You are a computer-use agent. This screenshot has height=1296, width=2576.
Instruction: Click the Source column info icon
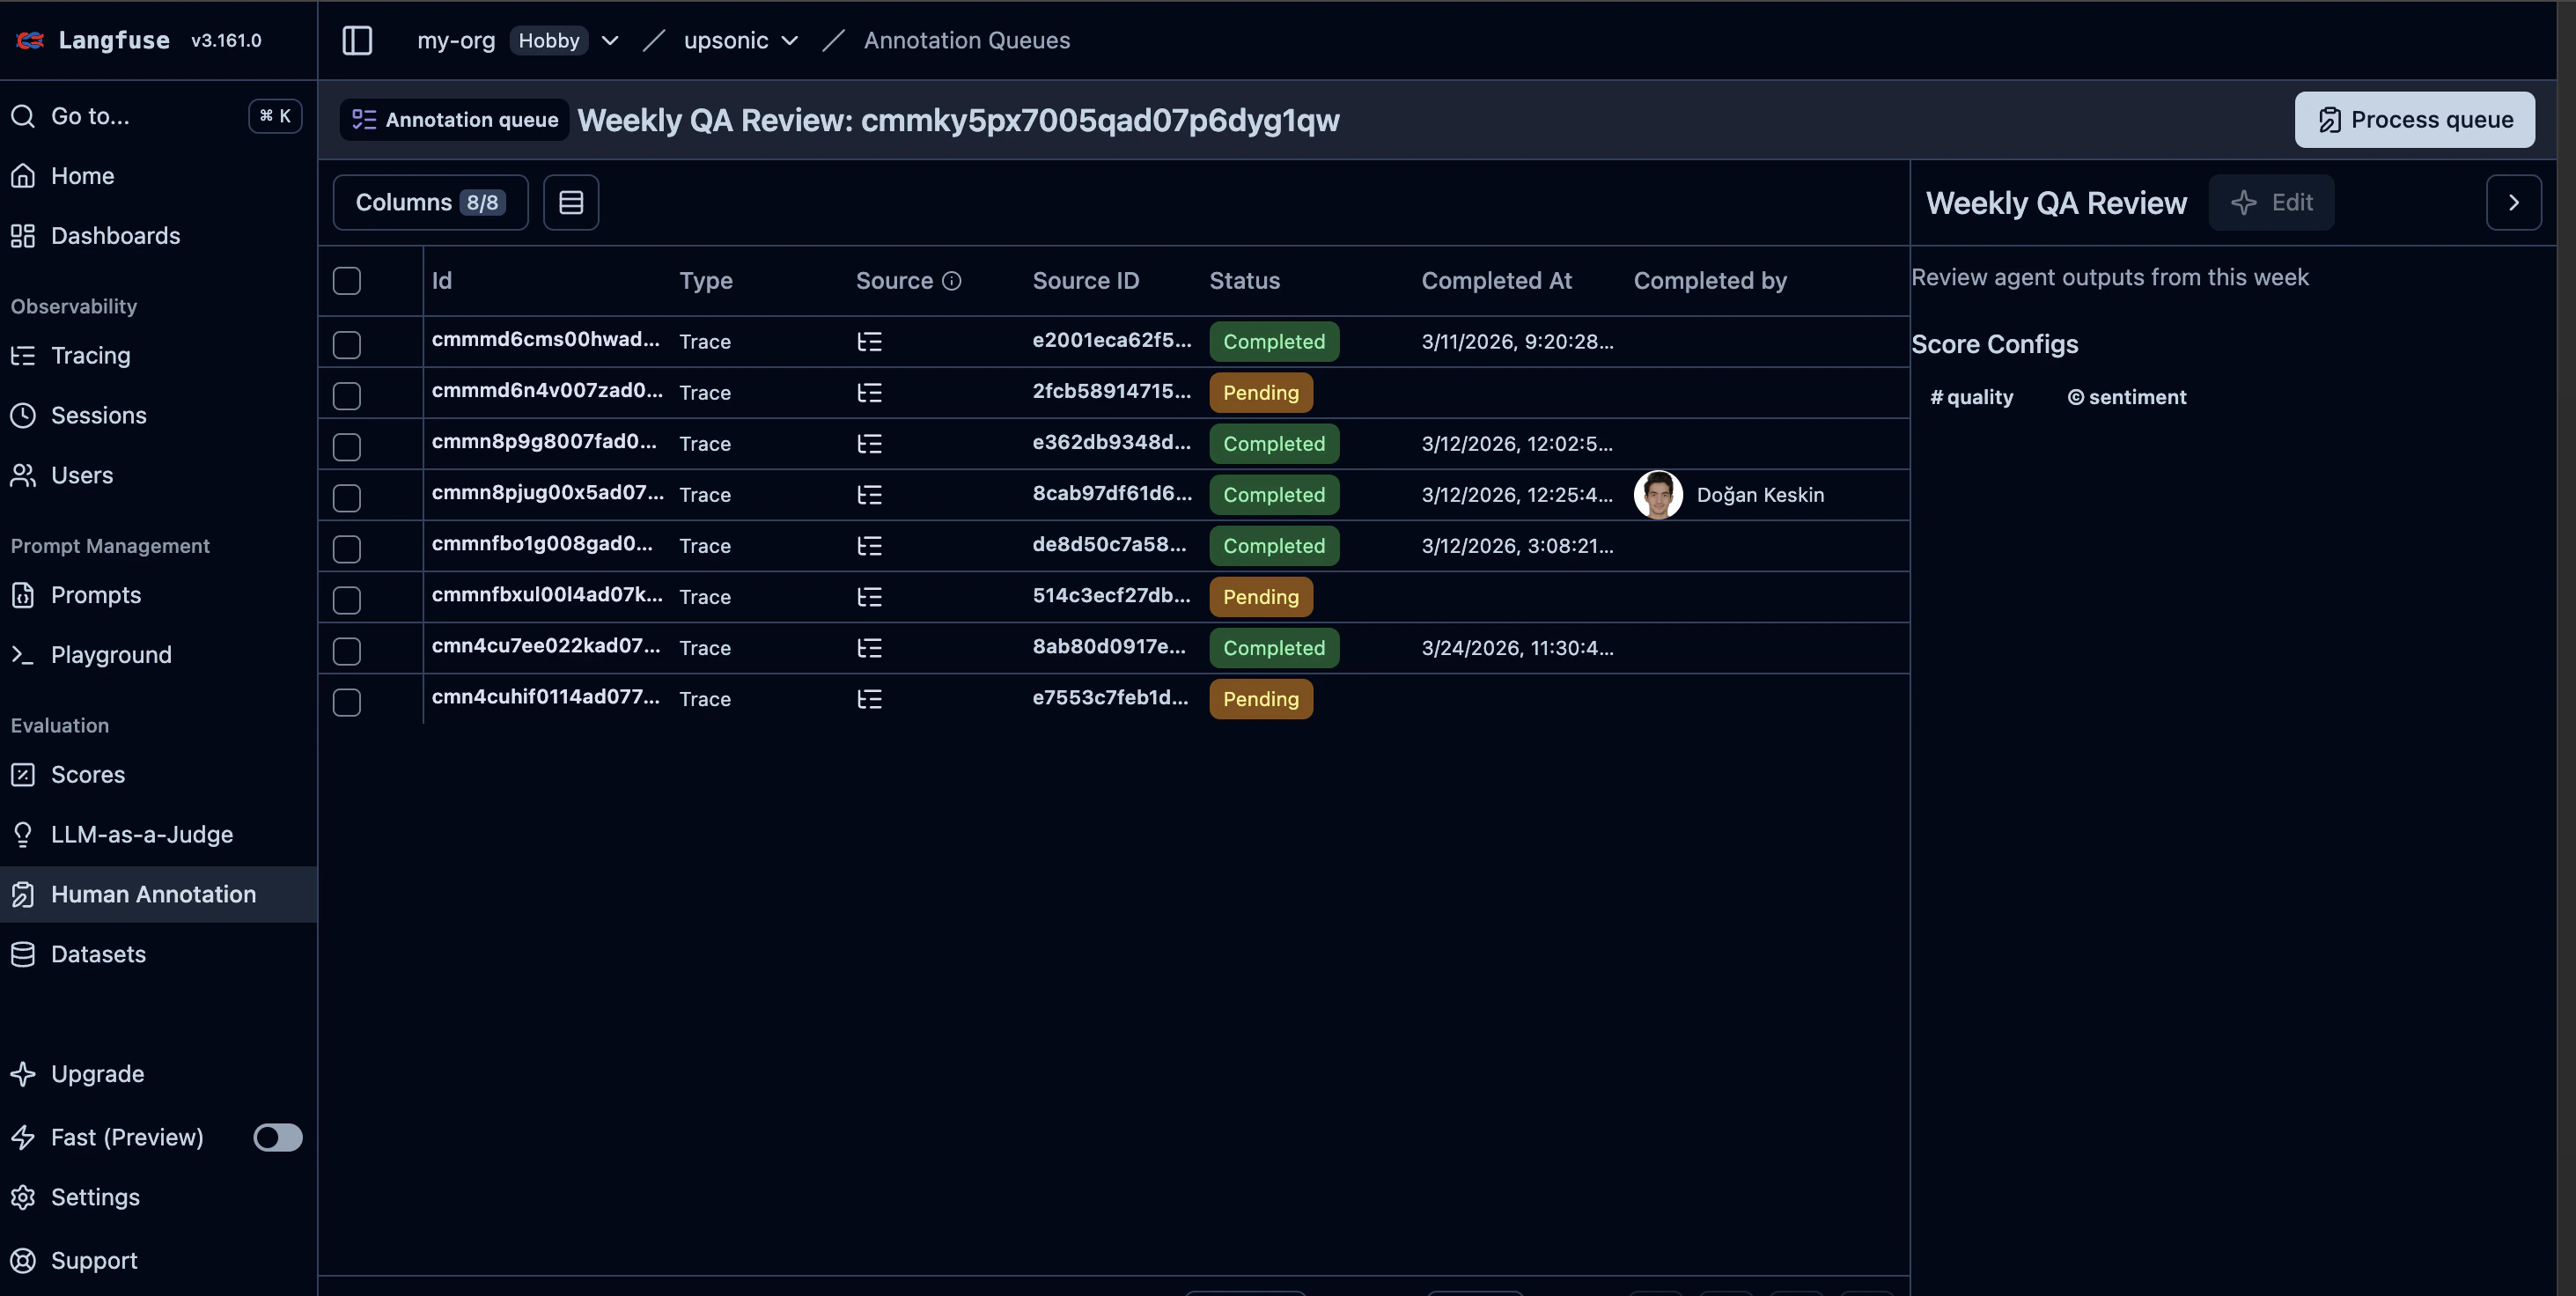point(952,281)
